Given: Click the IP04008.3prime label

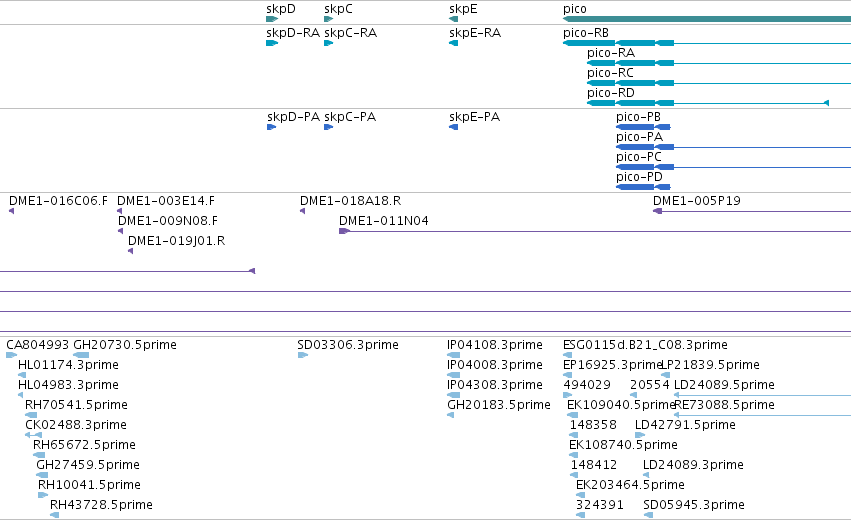Looking at the screenshot, I should [495, 365].
